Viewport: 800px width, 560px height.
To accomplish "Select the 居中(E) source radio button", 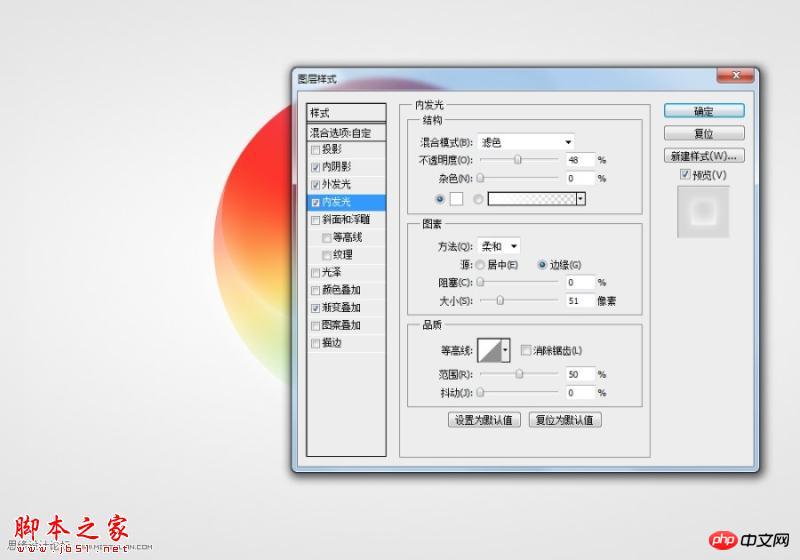I will point(480,265).
